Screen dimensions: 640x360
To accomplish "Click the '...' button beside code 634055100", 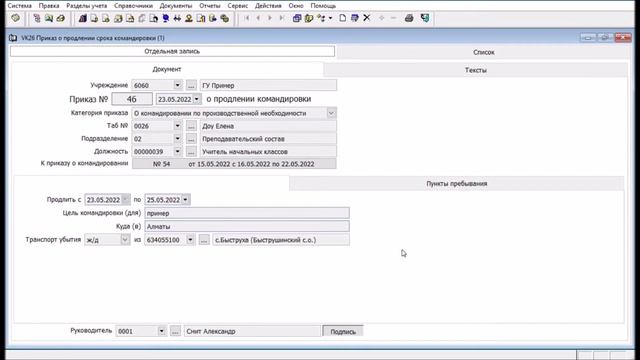I will pos(204,240).
